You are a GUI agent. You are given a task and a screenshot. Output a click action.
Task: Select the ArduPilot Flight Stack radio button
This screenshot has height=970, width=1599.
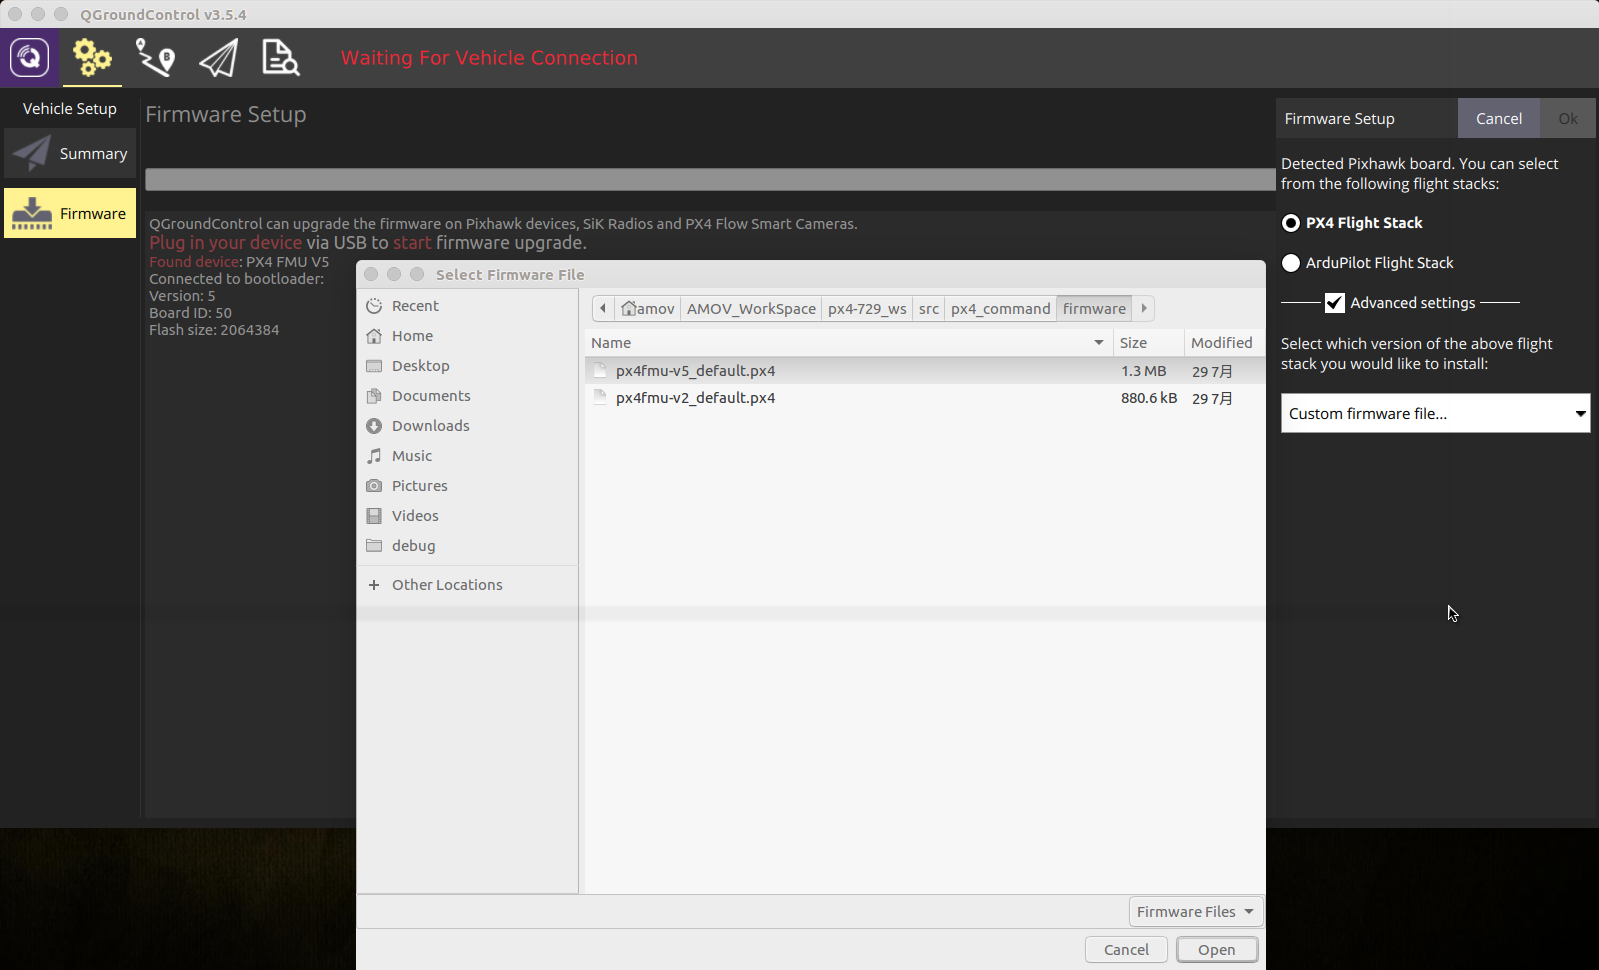pos(1291,263)
